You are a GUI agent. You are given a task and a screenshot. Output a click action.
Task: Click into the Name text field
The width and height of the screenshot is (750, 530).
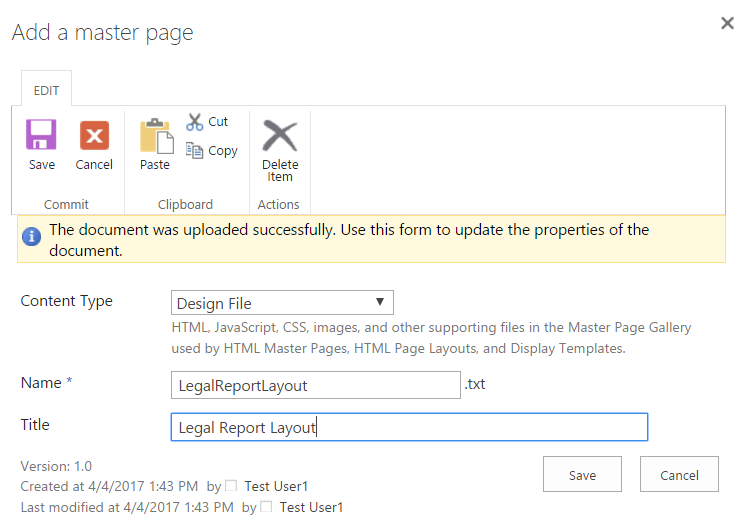tap(315, 385)
